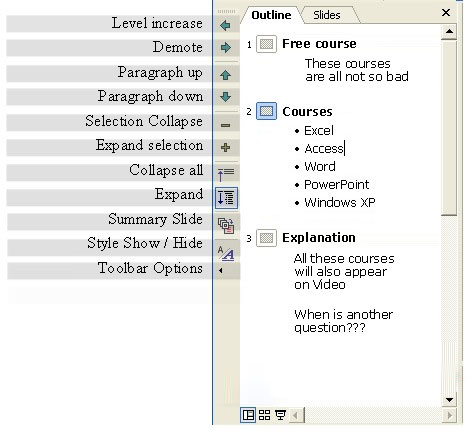The width and height of the screenshot is (469, 430).
Task: Select slide 3 Explanation icon
Action: [x=266, y=238]
